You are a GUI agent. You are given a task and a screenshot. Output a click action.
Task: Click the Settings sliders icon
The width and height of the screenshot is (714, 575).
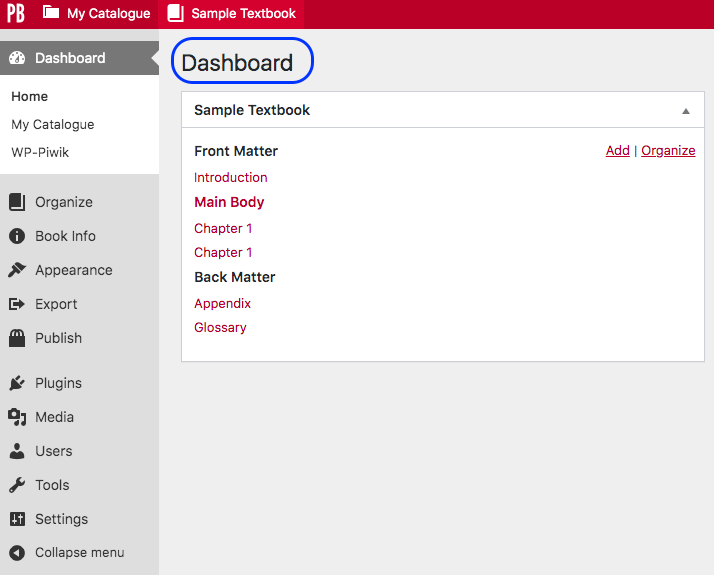tap(17, 519)
